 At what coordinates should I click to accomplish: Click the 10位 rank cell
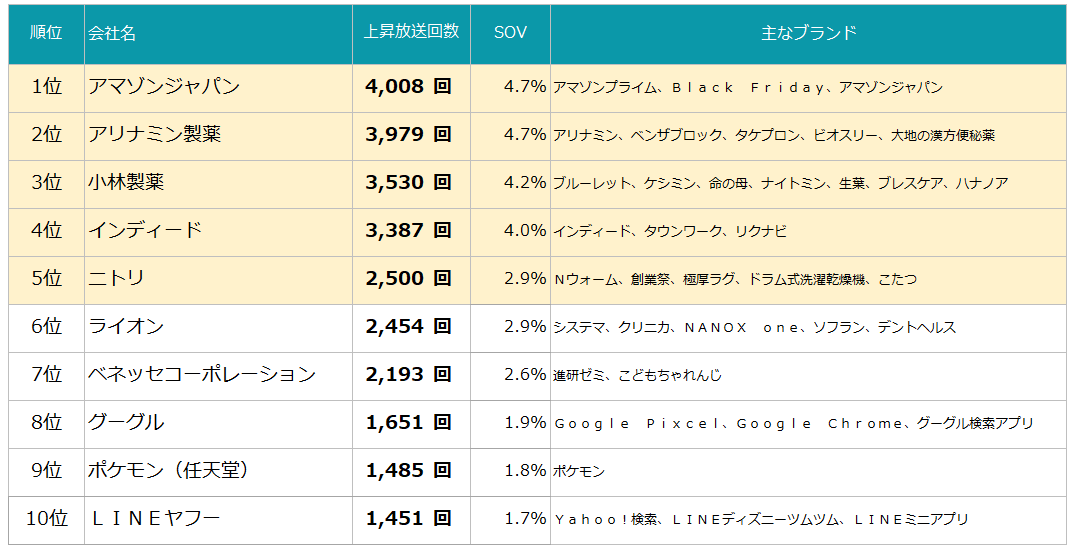(x=46, y=519)
